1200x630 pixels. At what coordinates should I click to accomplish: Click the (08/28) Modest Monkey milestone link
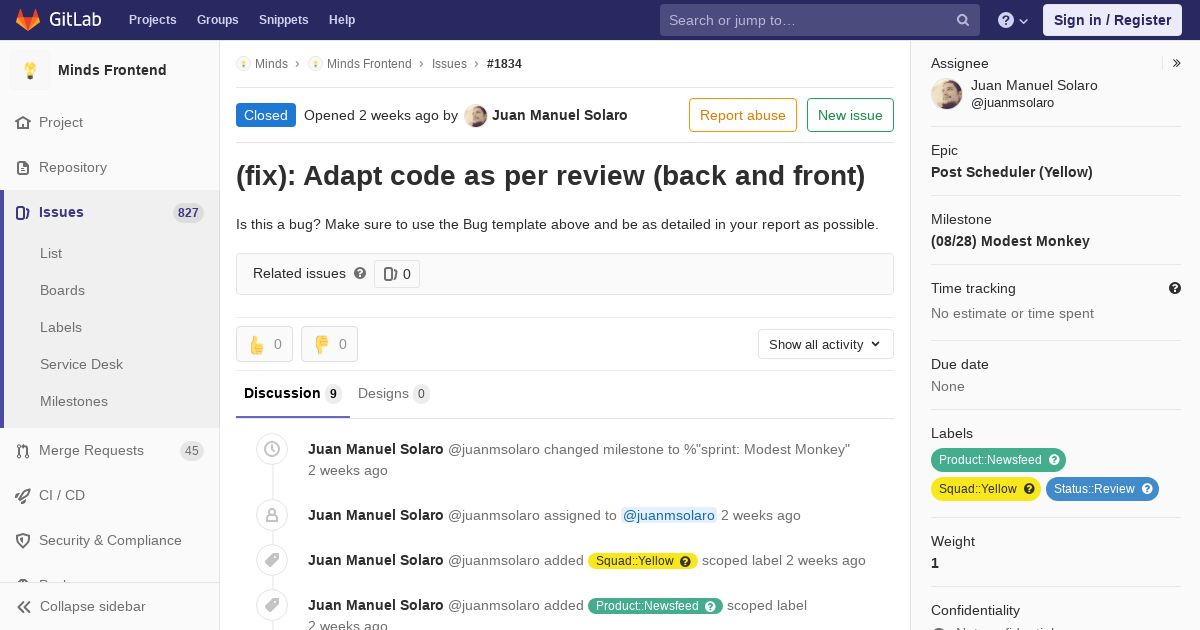click(1010, 241)
